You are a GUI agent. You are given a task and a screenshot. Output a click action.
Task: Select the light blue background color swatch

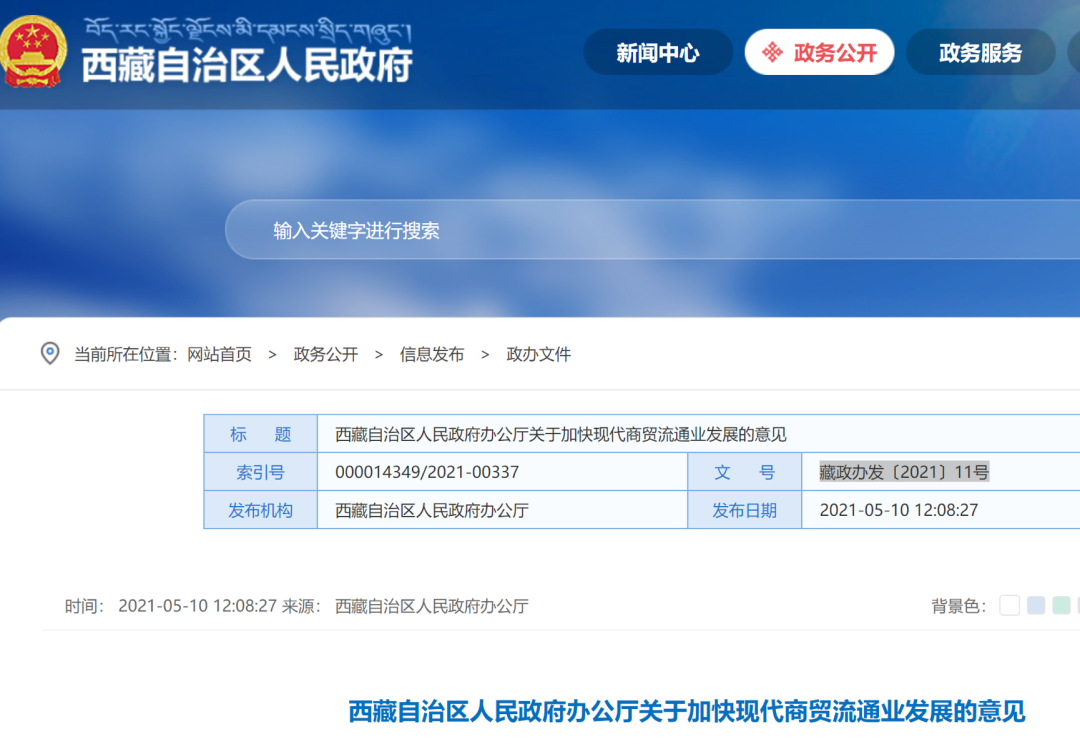click(x=1036, y=605)
